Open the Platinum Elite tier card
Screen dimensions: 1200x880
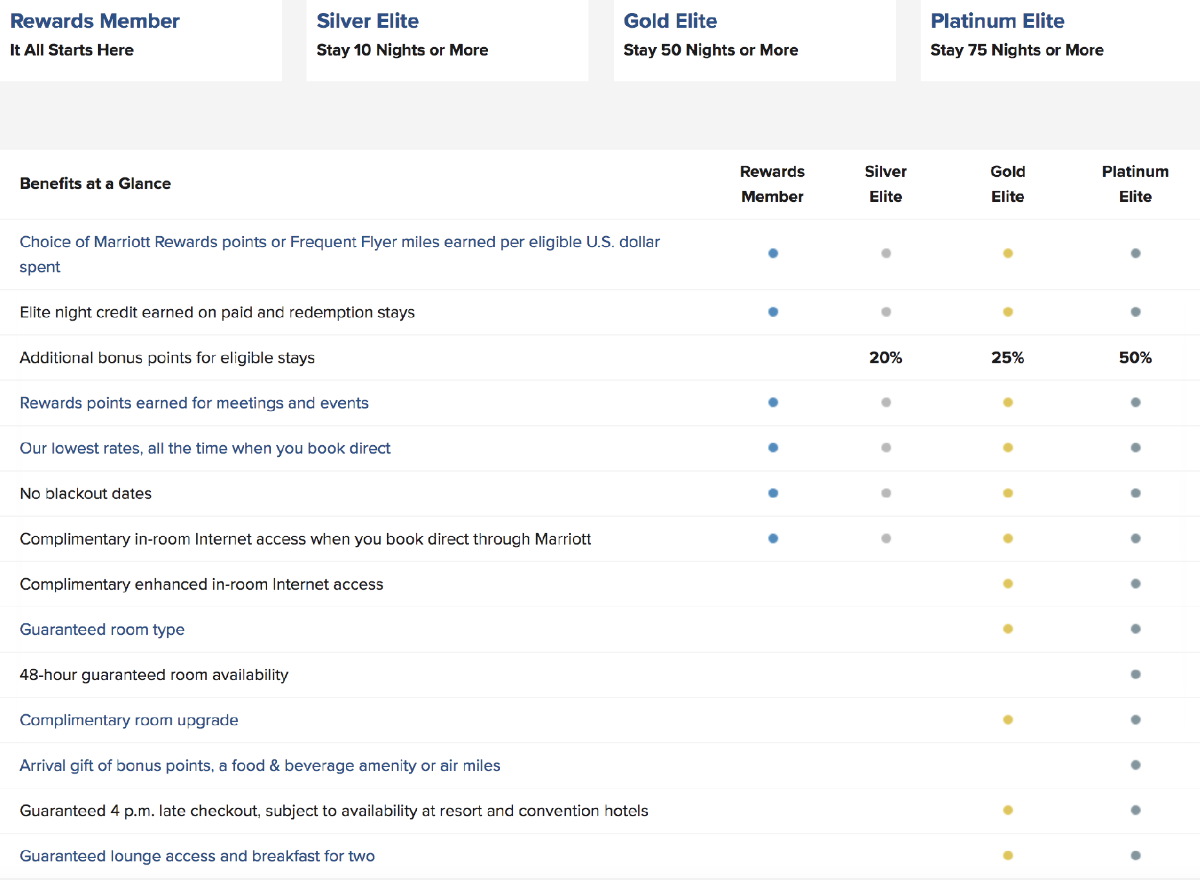pos(1060,40)
